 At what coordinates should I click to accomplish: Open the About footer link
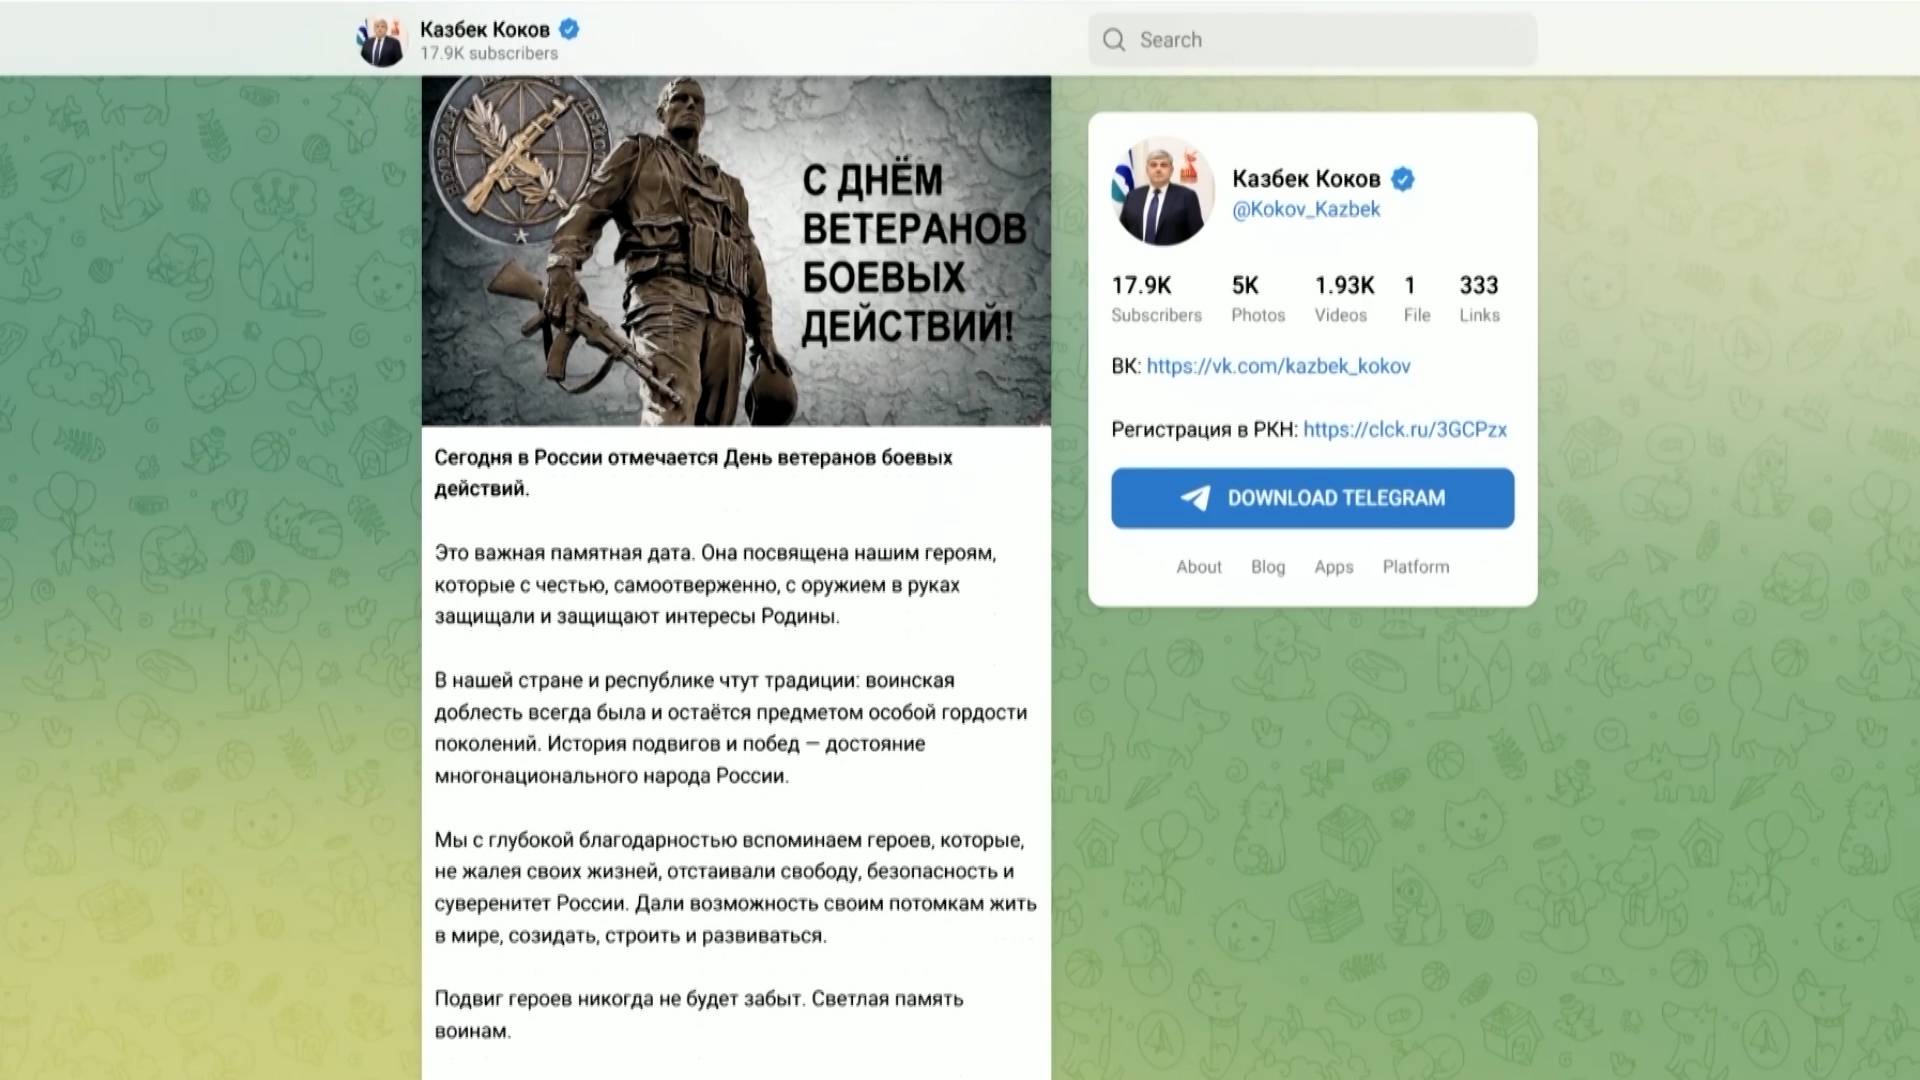coord(1199,567)
